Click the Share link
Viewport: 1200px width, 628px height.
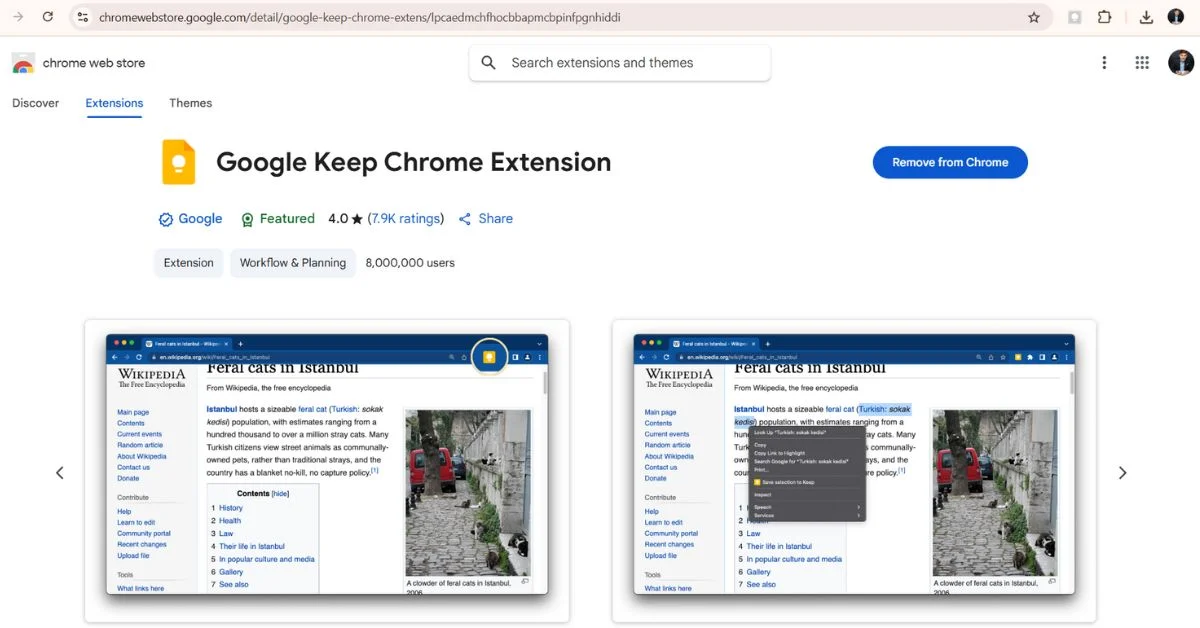pyautogui.click(x=495, y=219)
